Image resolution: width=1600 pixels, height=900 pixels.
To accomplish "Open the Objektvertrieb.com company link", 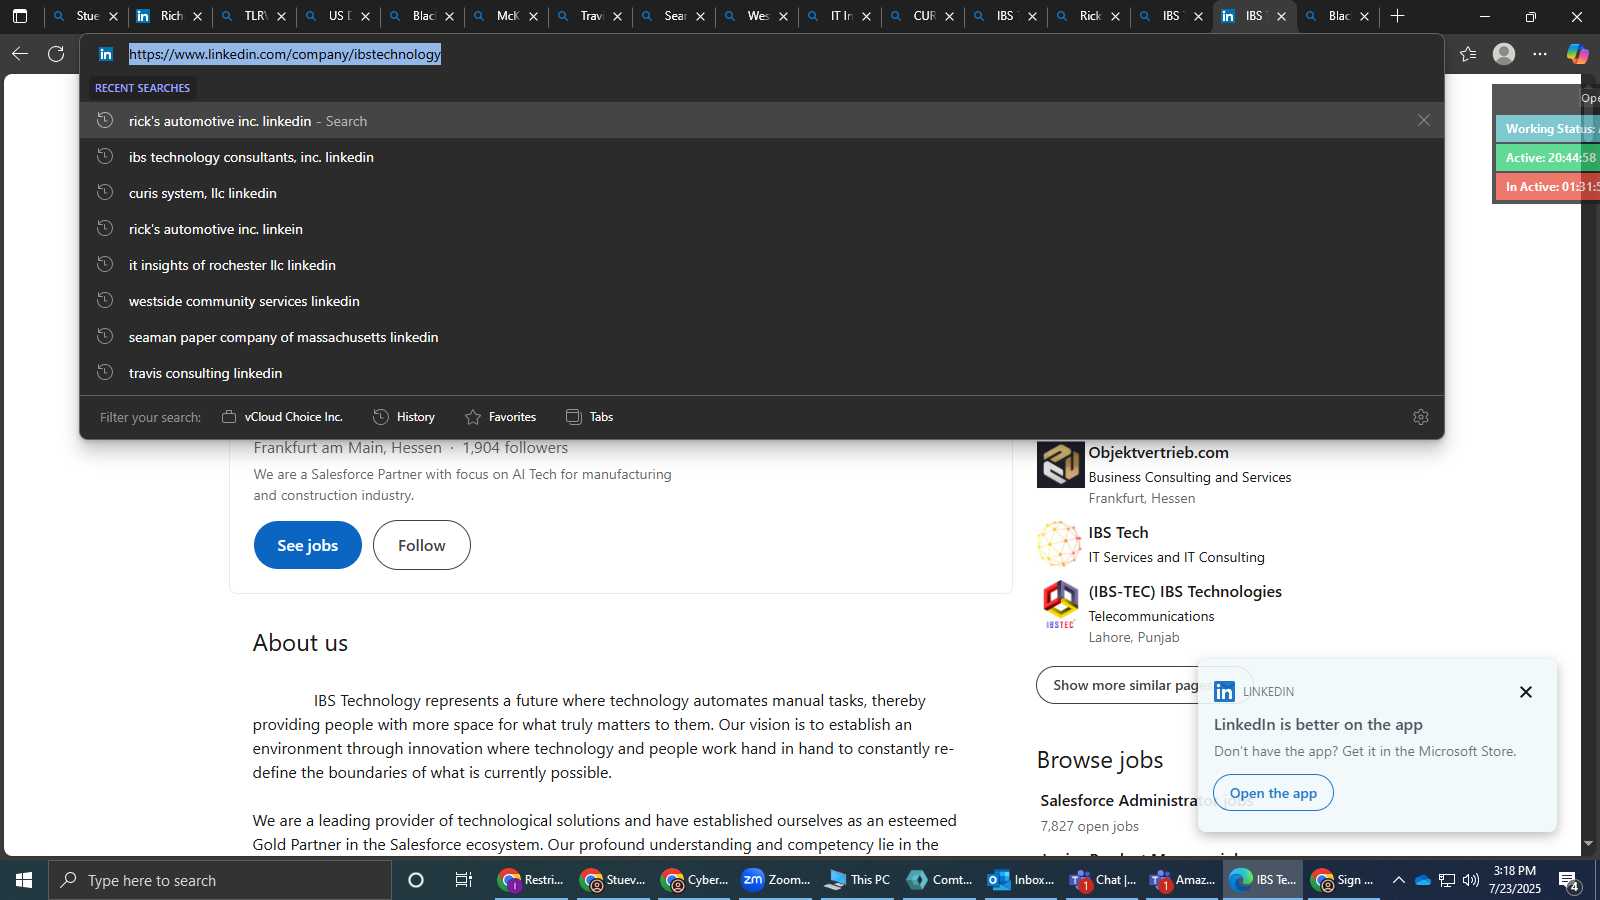I will pos(1158,452).
